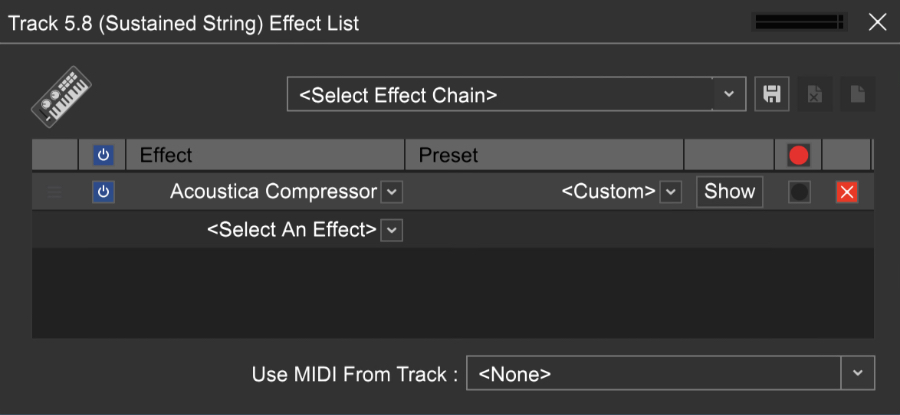Click the level meter in the title bar

click(800, 22)
